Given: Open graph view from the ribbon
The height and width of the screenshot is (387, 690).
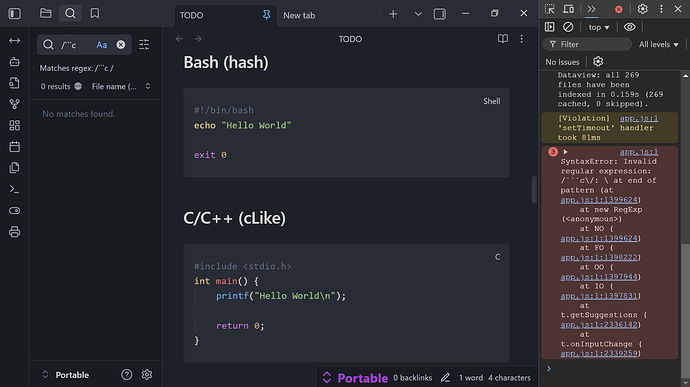Looking at the screenshot, I should [x=15, y=104].
